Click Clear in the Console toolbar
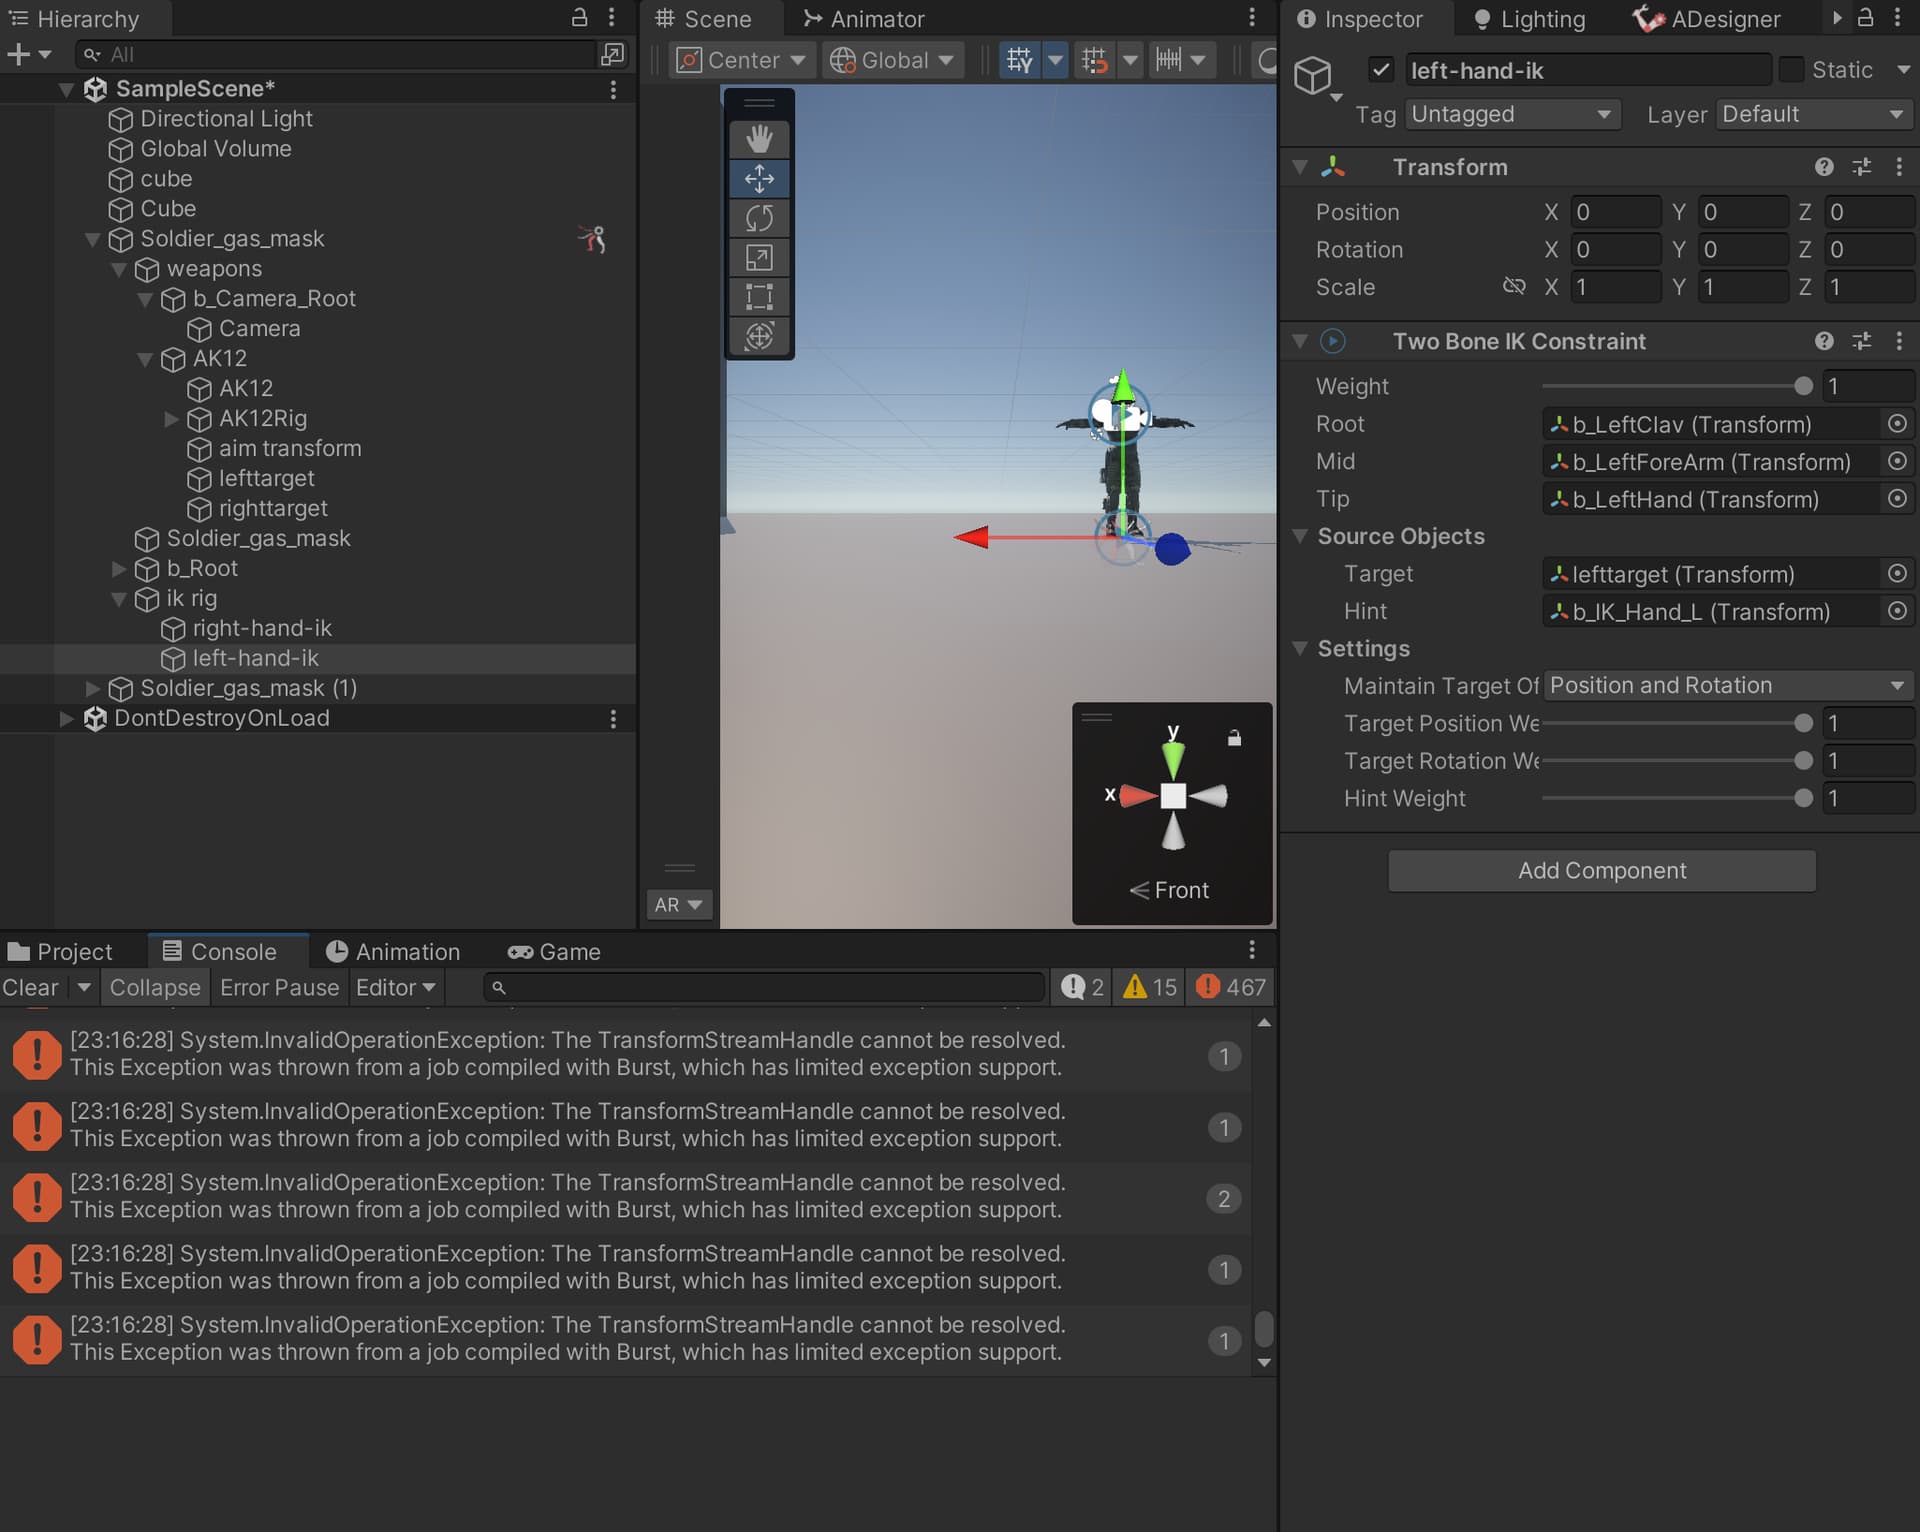Viewport: 1920px width, 1532px height. point(30,987)
